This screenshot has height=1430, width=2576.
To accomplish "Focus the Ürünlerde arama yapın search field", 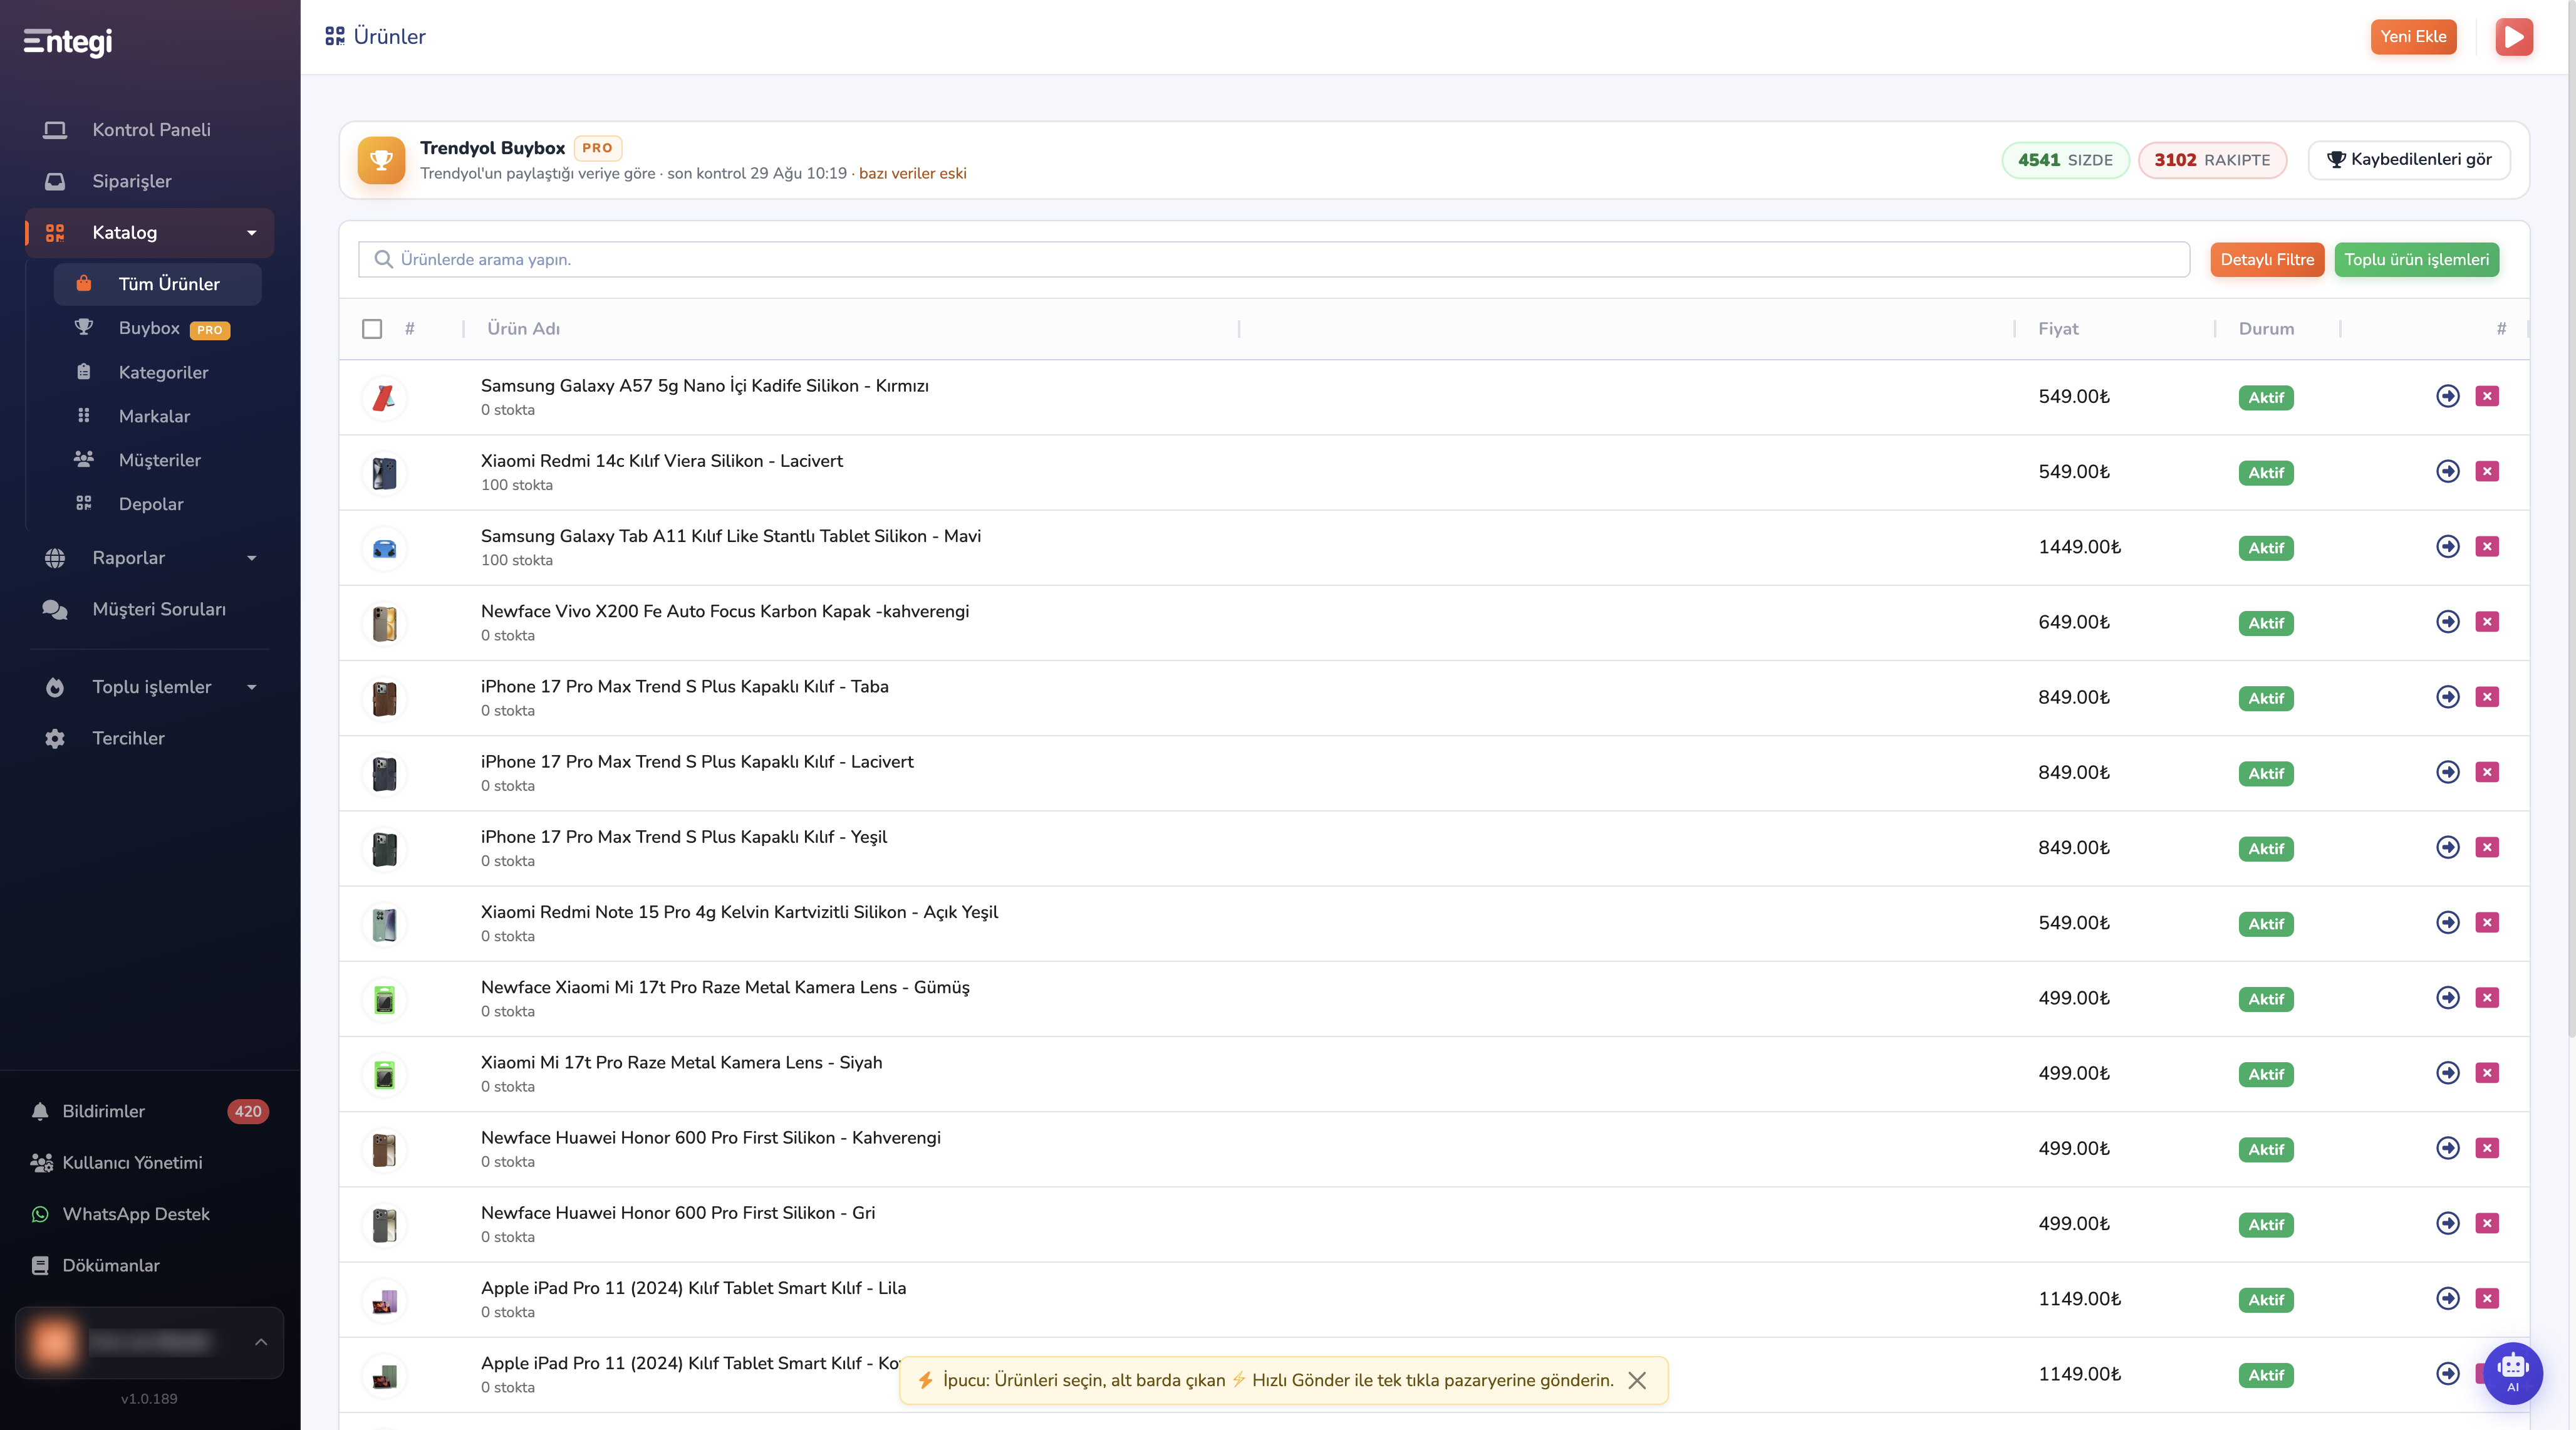I will pos(1274,259).
